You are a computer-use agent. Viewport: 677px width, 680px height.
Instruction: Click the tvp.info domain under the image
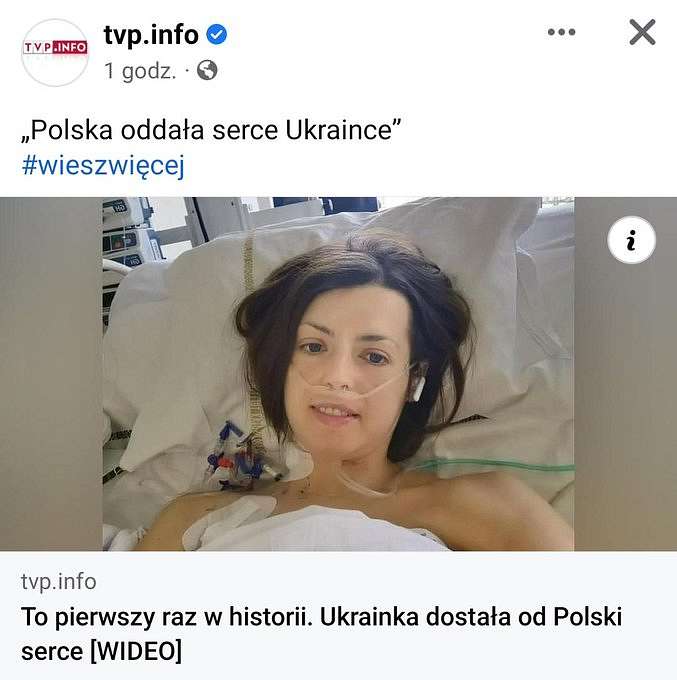[x=59, y=582]
